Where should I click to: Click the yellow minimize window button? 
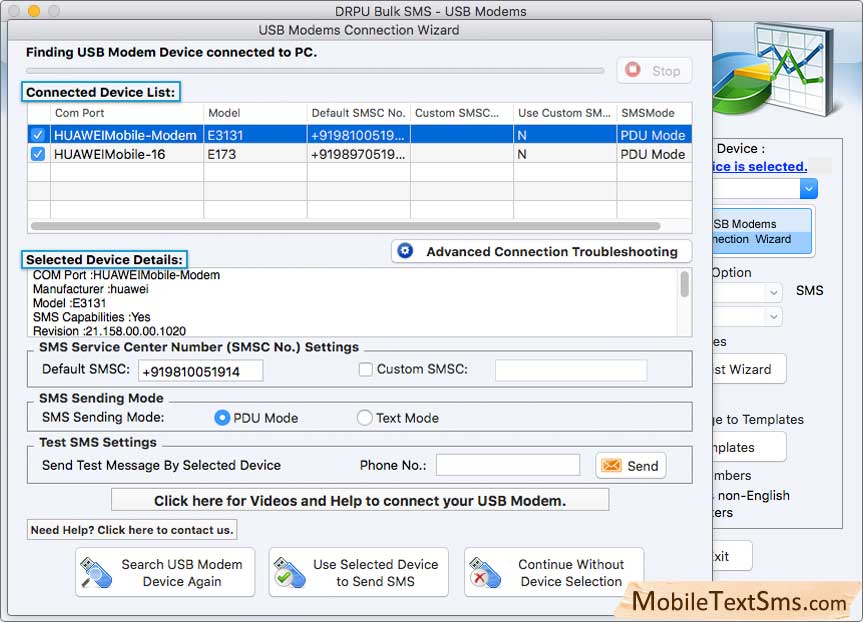34,10
